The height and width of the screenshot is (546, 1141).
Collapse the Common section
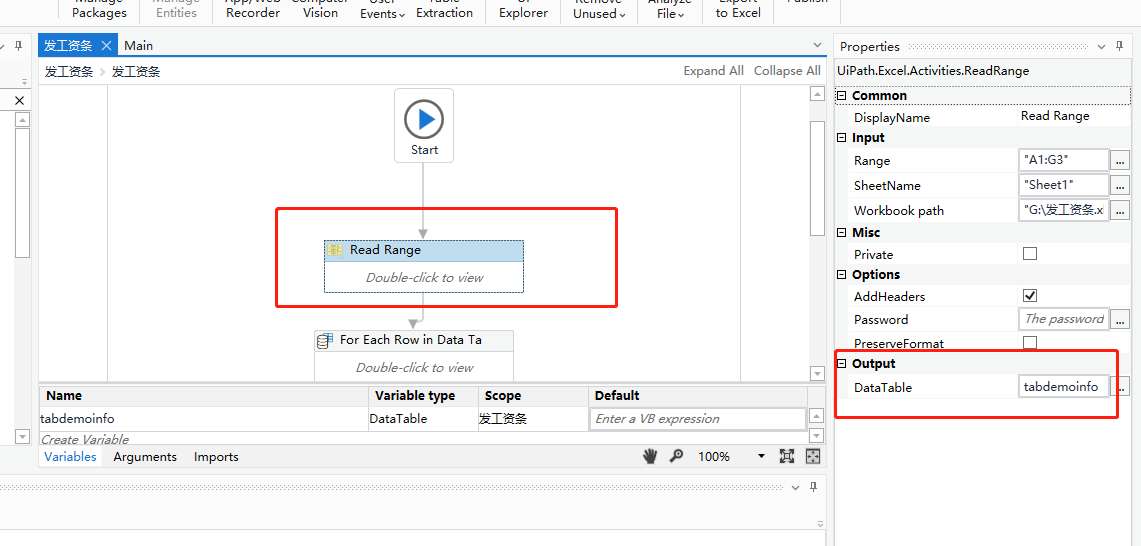842,96
